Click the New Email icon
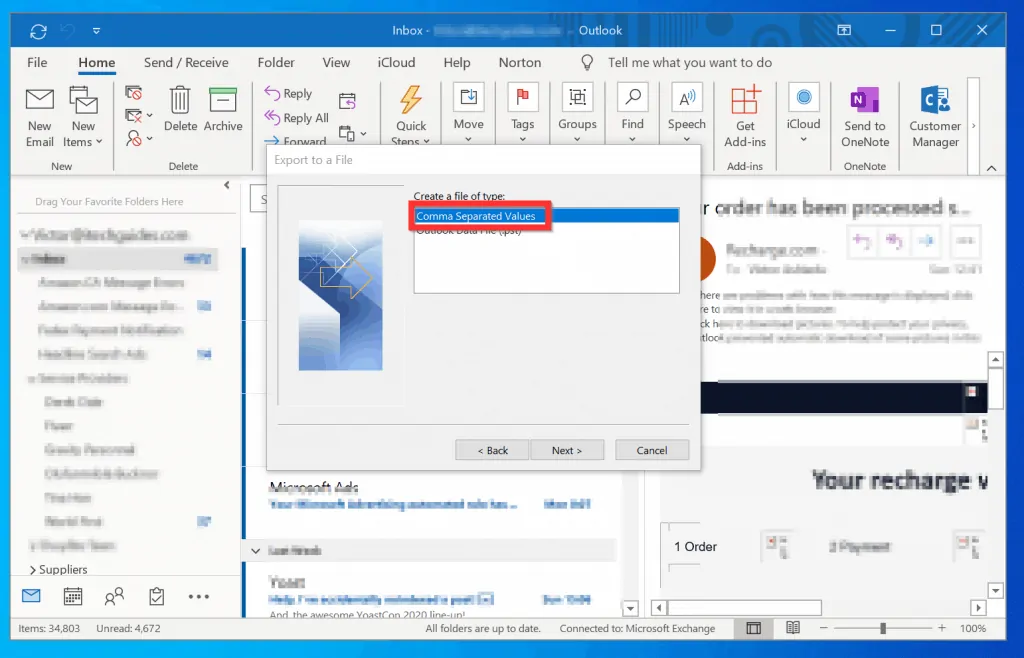 [39, 116]
